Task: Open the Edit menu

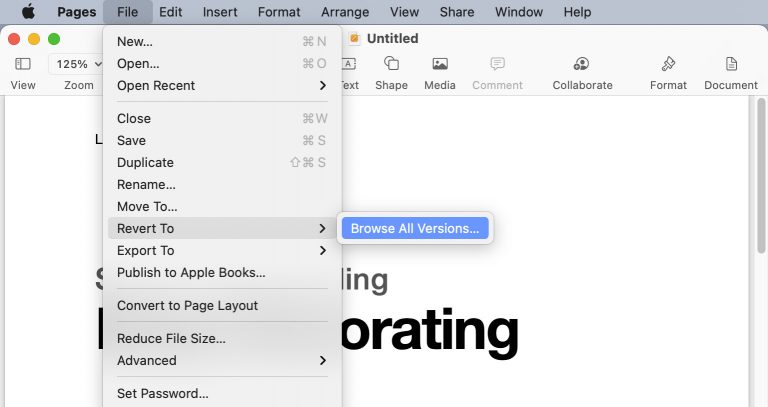Action: pos(170,12)
